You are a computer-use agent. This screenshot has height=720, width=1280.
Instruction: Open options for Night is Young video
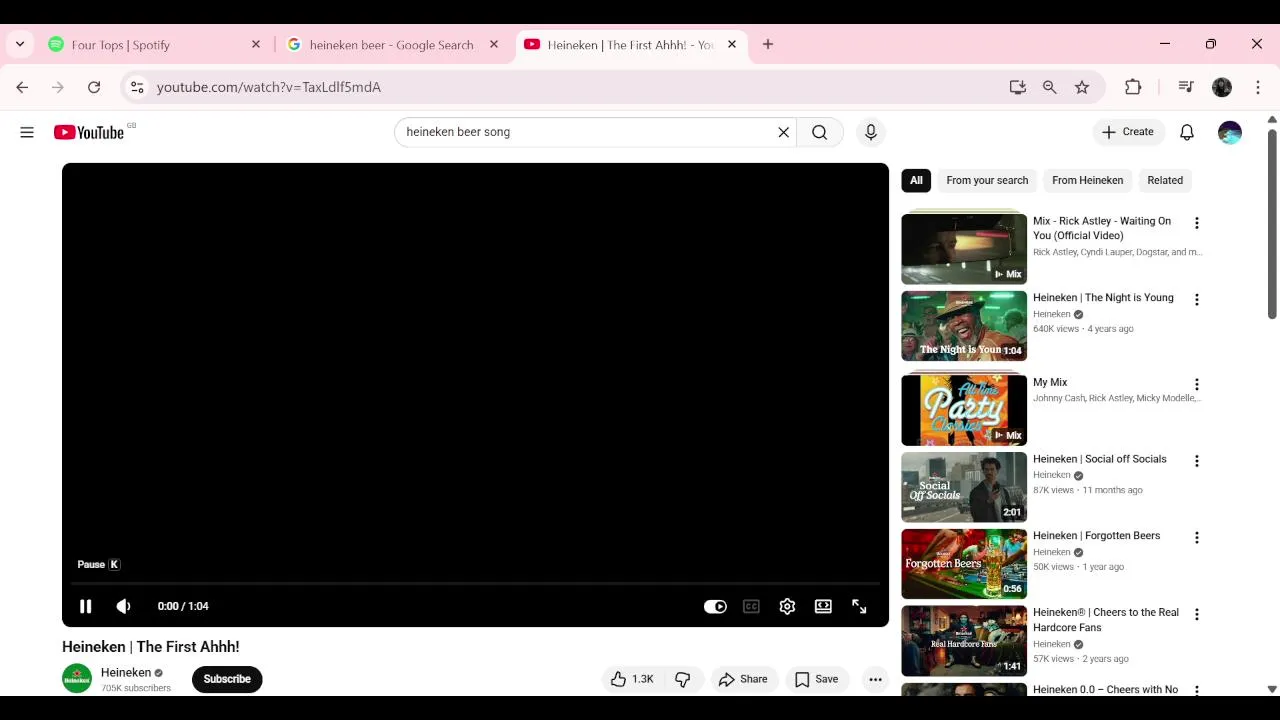pos(1196,300)
